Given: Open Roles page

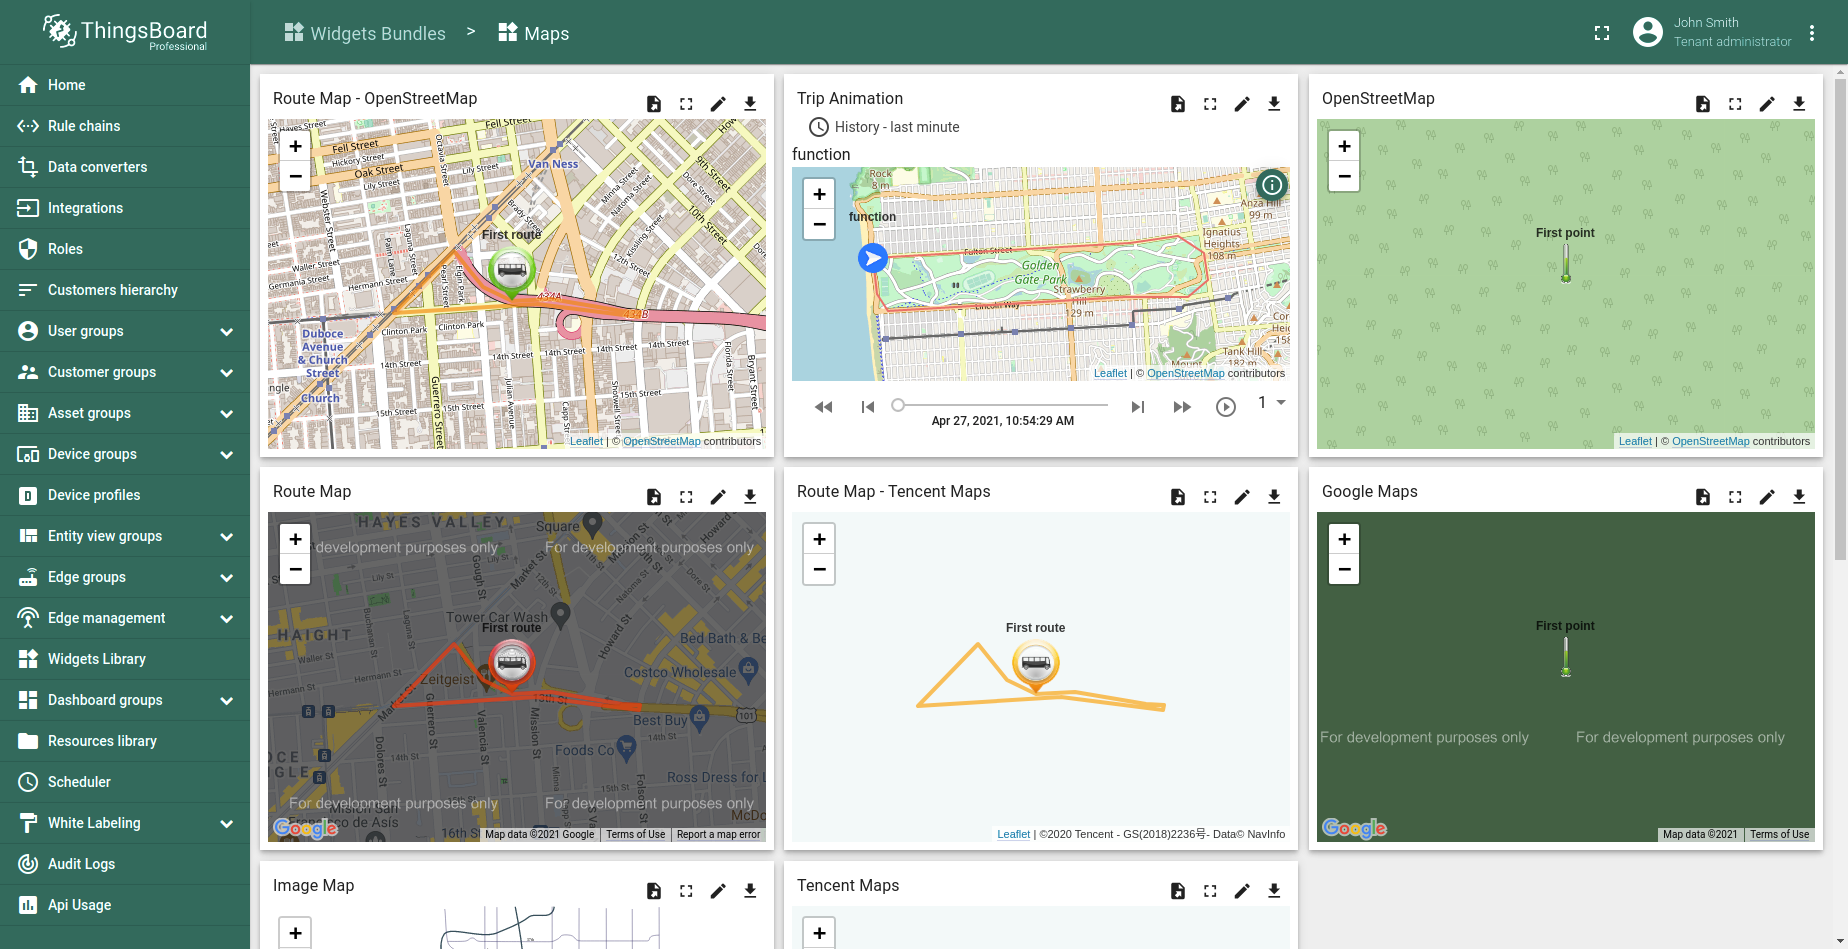Looking at the screenshot, I should [x=125, y=249].
